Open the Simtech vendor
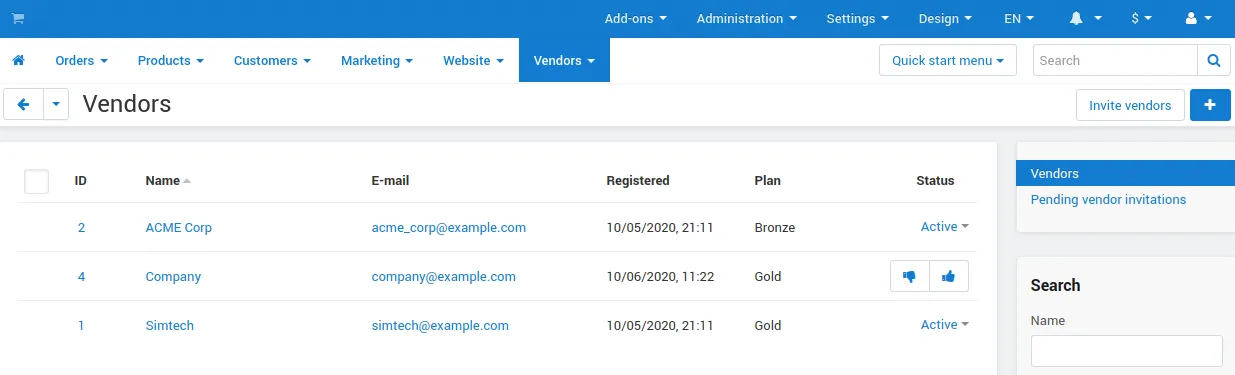 [169, 326]
